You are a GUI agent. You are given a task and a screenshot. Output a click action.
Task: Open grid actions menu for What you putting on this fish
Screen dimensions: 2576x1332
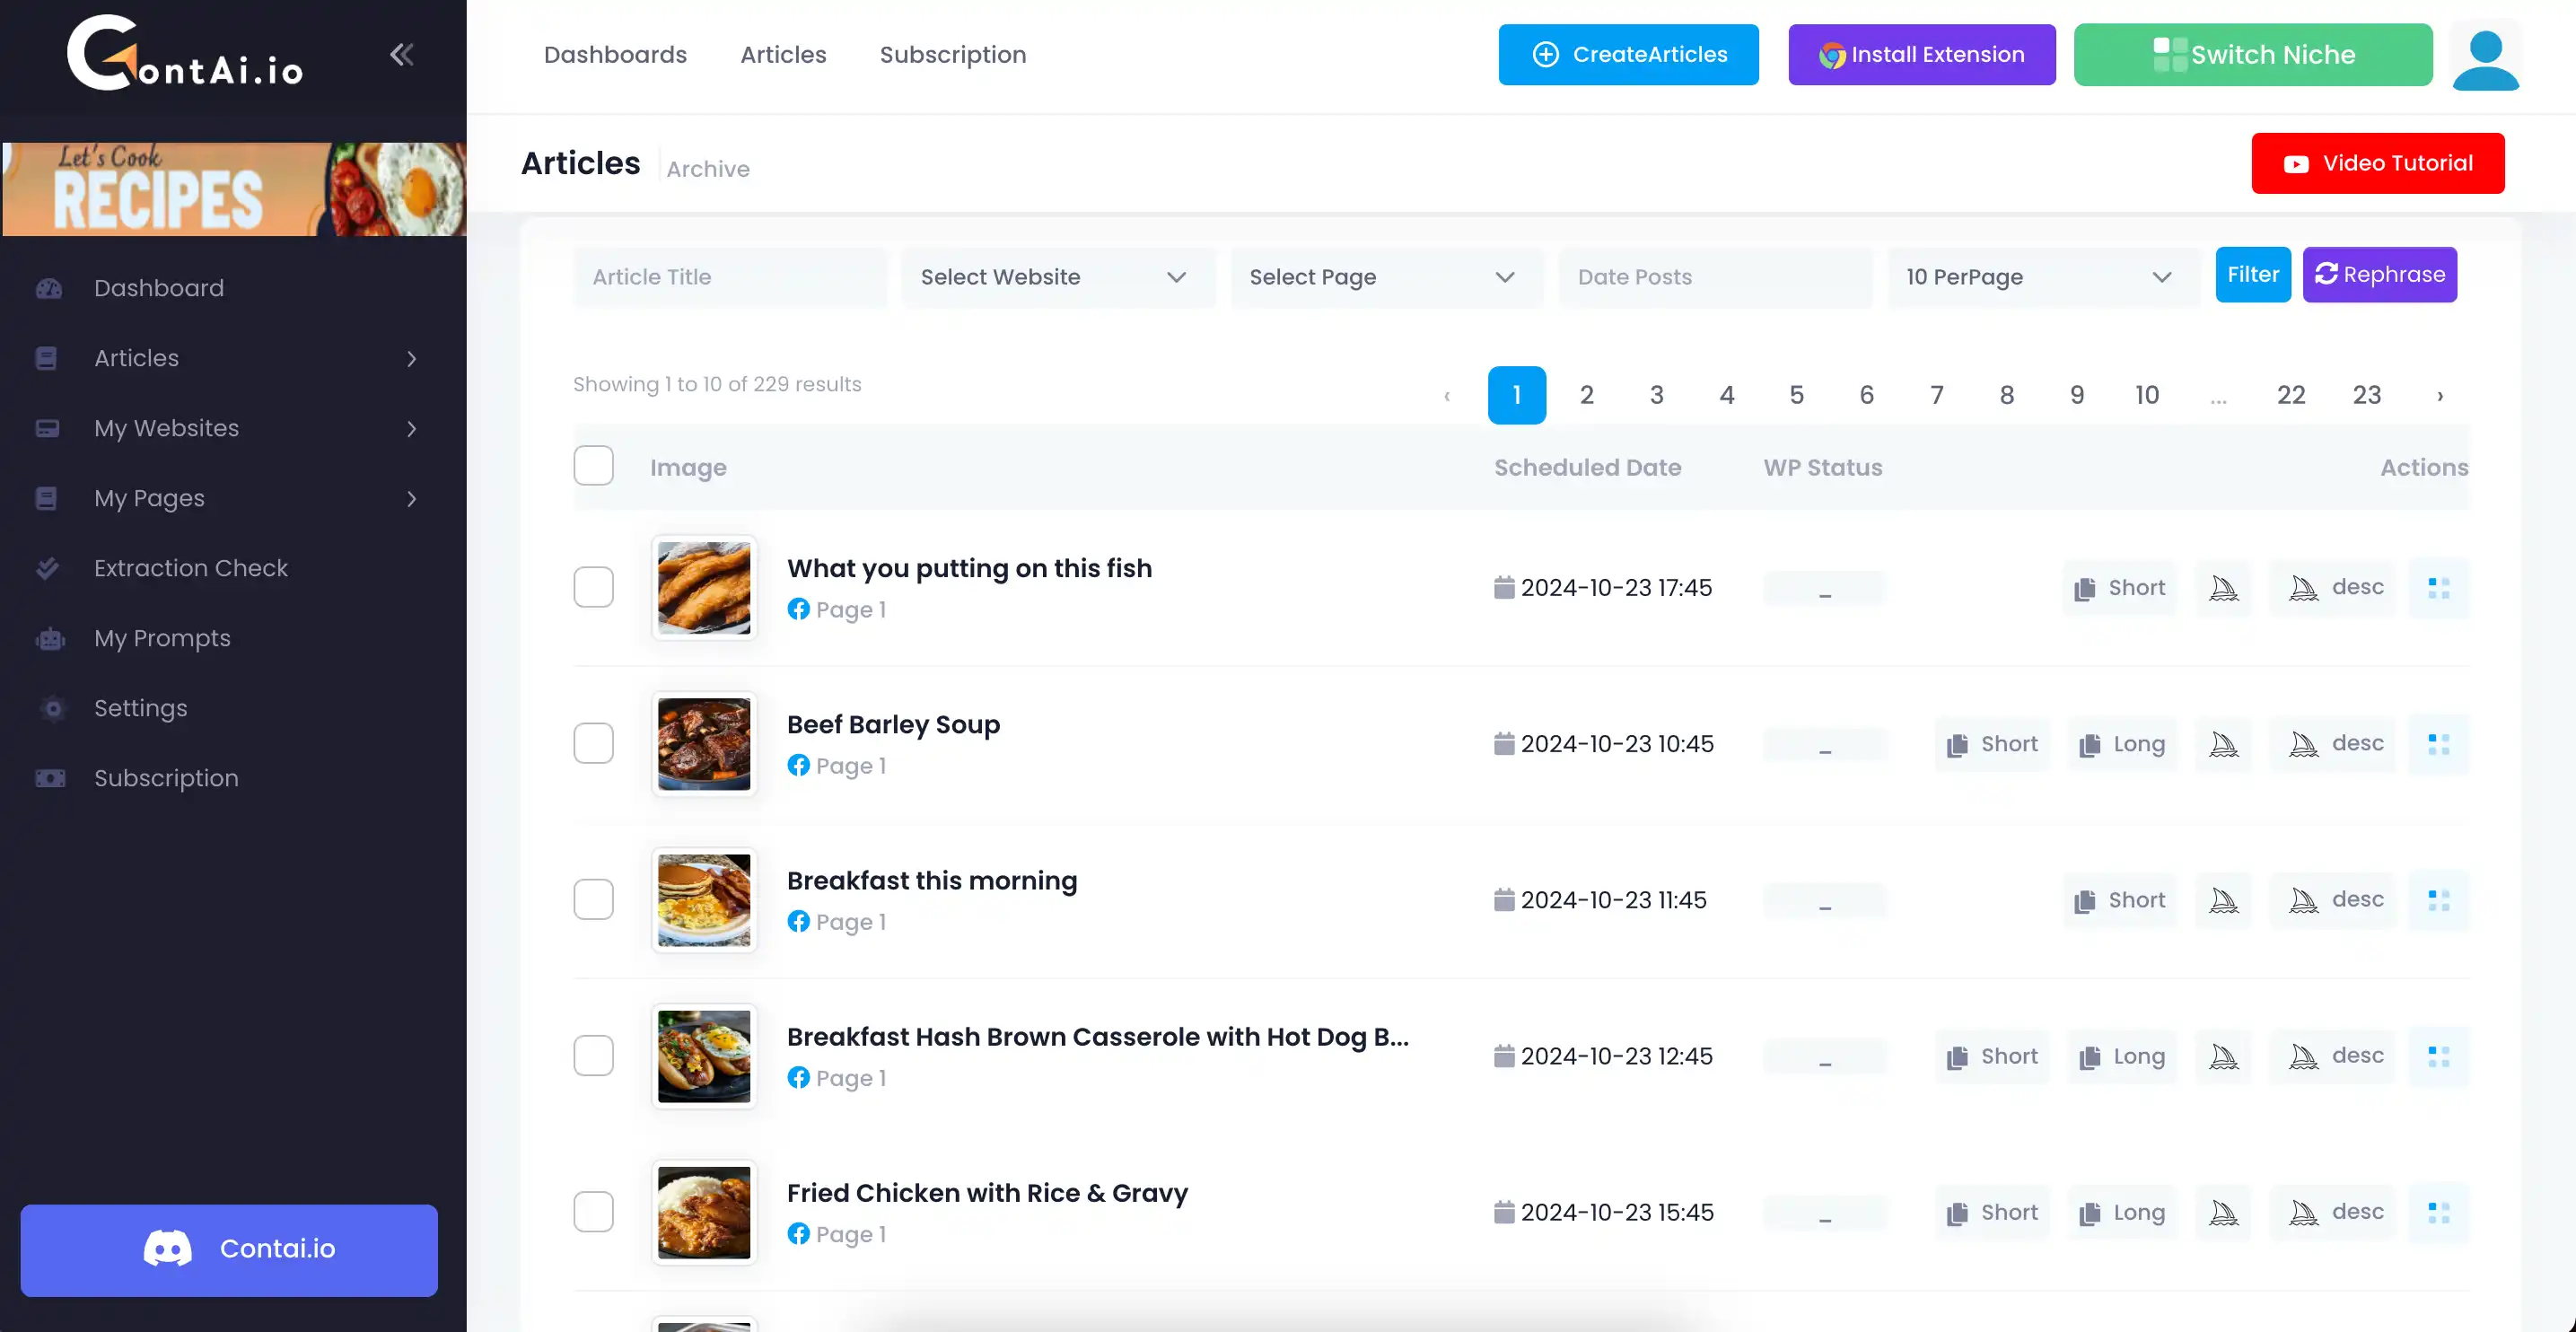click(2438, 587)
